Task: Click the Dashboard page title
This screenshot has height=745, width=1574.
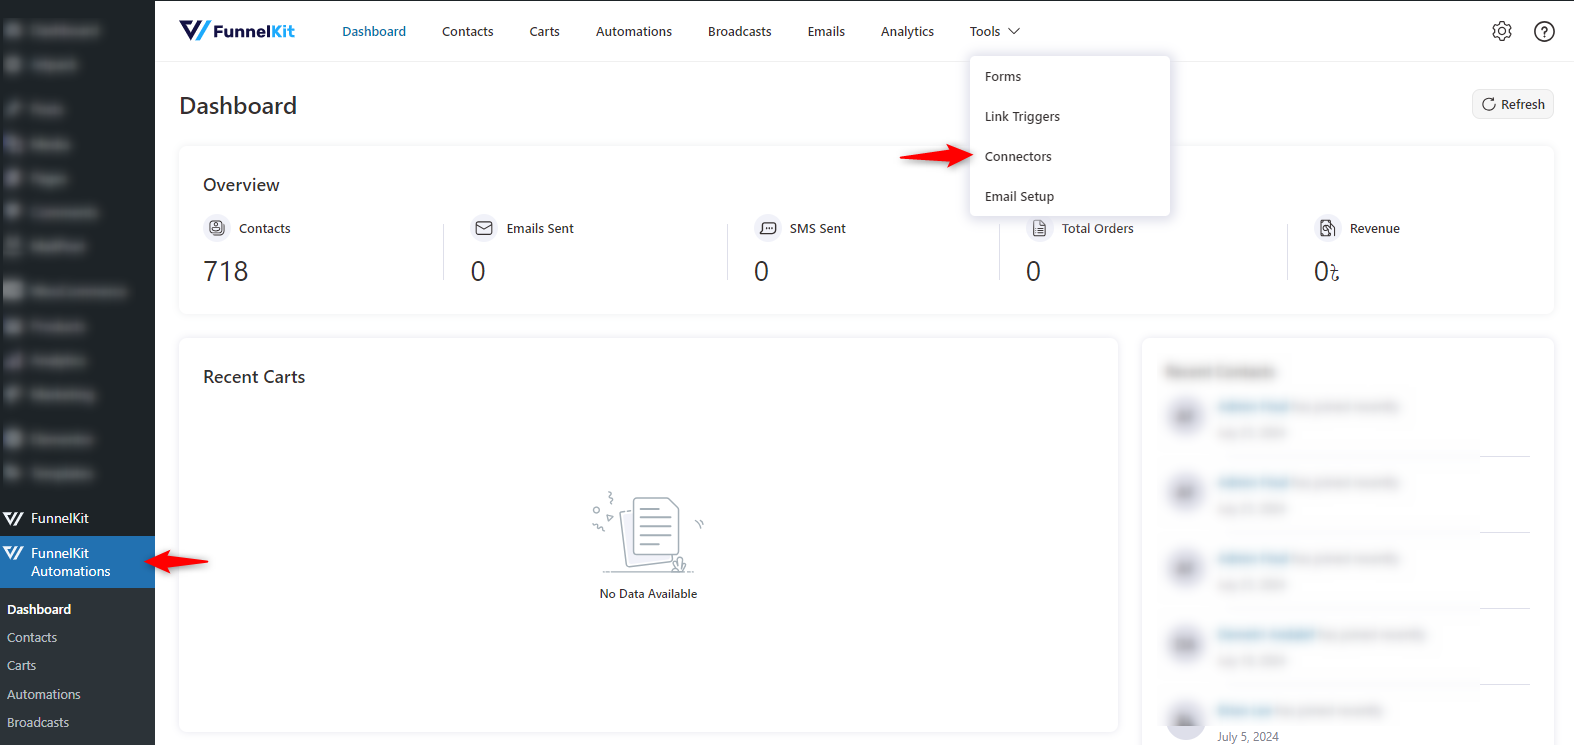Action: [238, 105]
